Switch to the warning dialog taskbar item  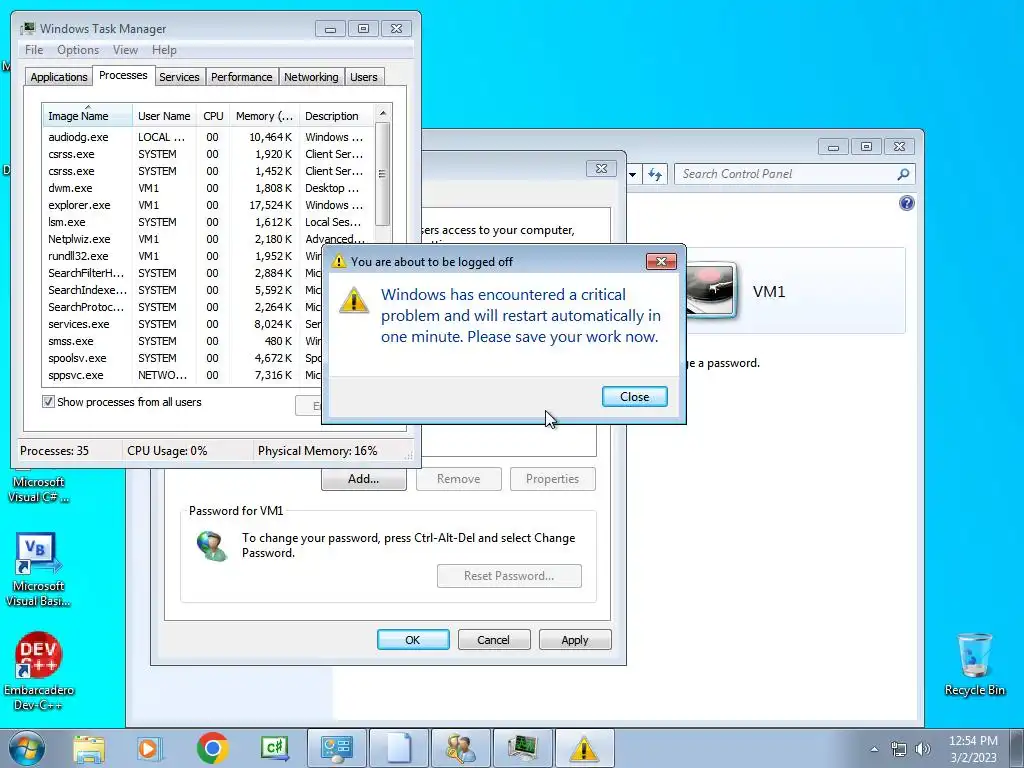(x=584, y=748)
